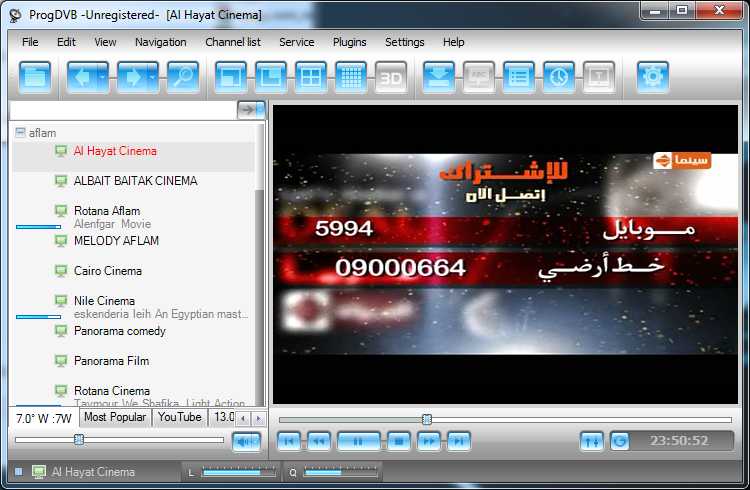
Task: Fast forward playback button
Action: click(x=429, y=441)
